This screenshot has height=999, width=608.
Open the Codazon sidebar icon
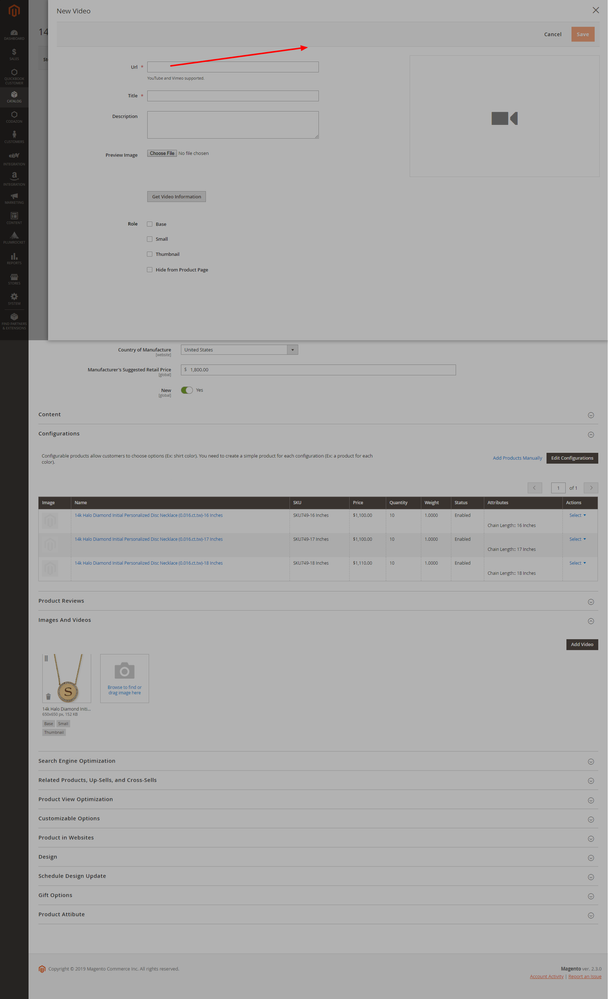click(x=14, y=117)
